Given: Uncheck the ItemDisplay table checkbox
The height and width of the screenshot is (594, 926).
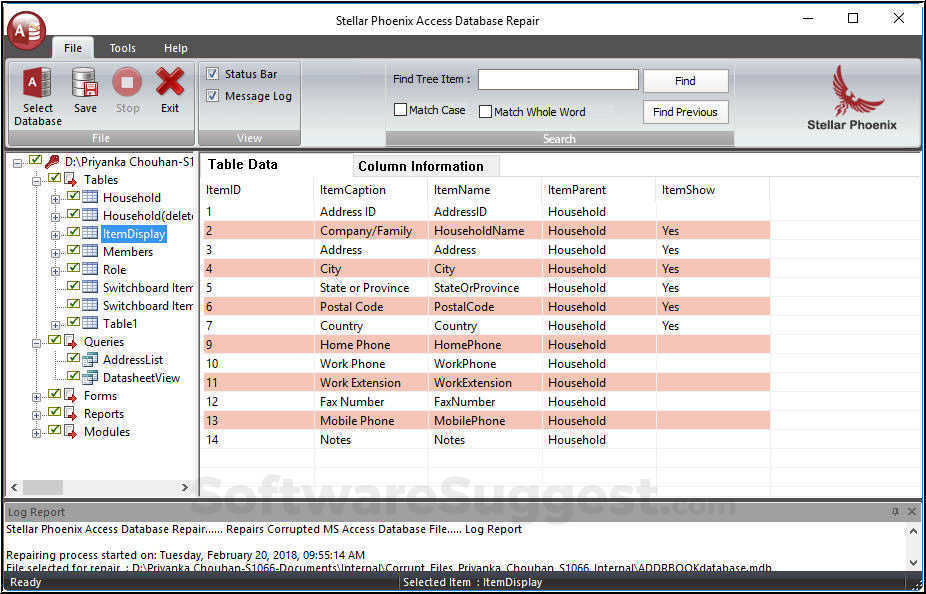Looking at the screenshot, I should pos(73,232).
